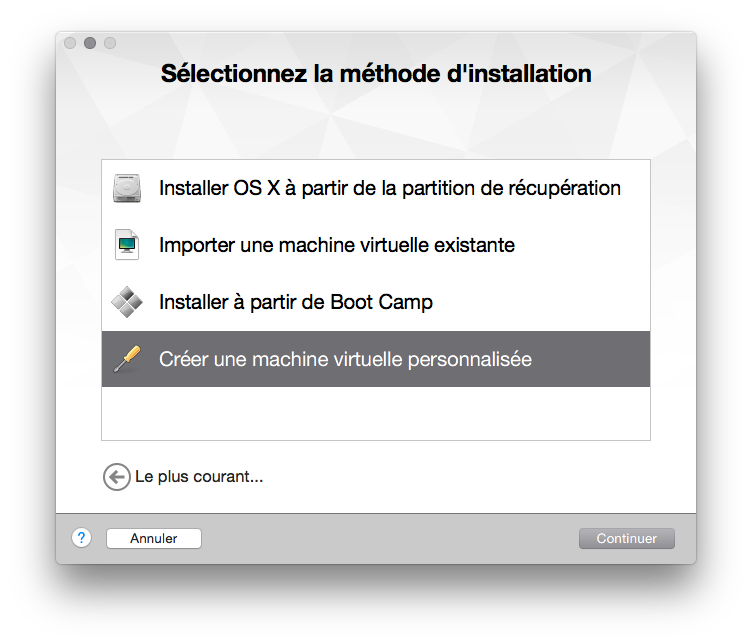Image resolution: width=752 pixels, height=644 pixels.
Task: Select Créer une machine virtuelle personnalisée
Action: (x=376, y=359)
